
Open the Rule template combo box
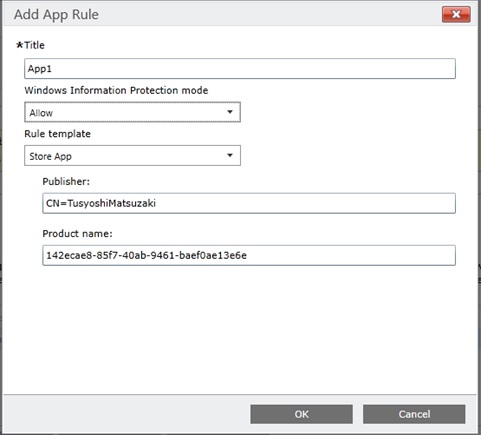(x=132, y=155)
